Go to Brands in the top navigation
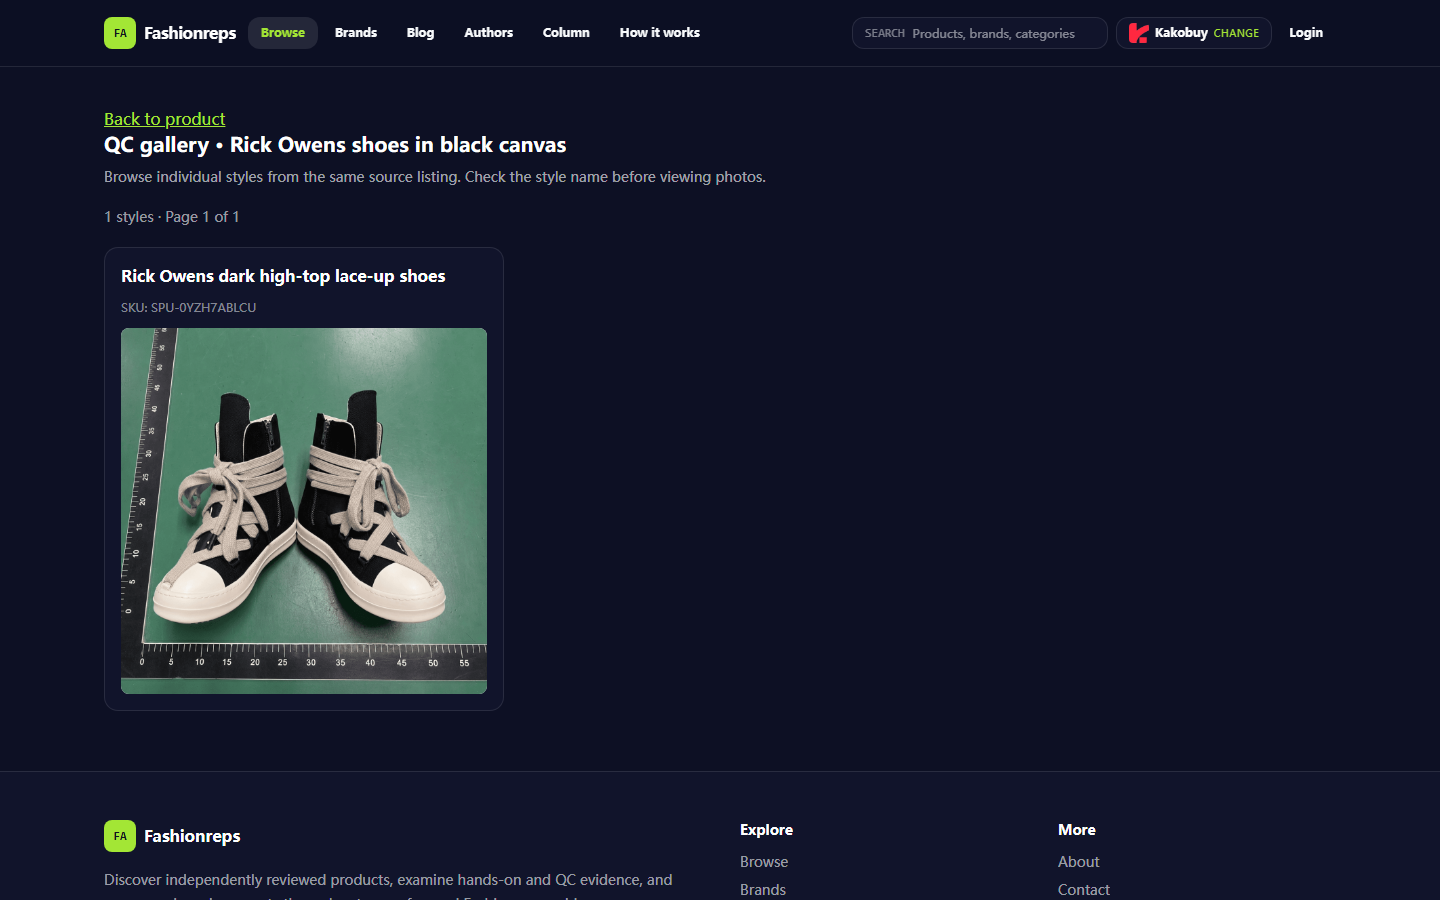The width and height of the screenshot is (1440, 900). 356,33
